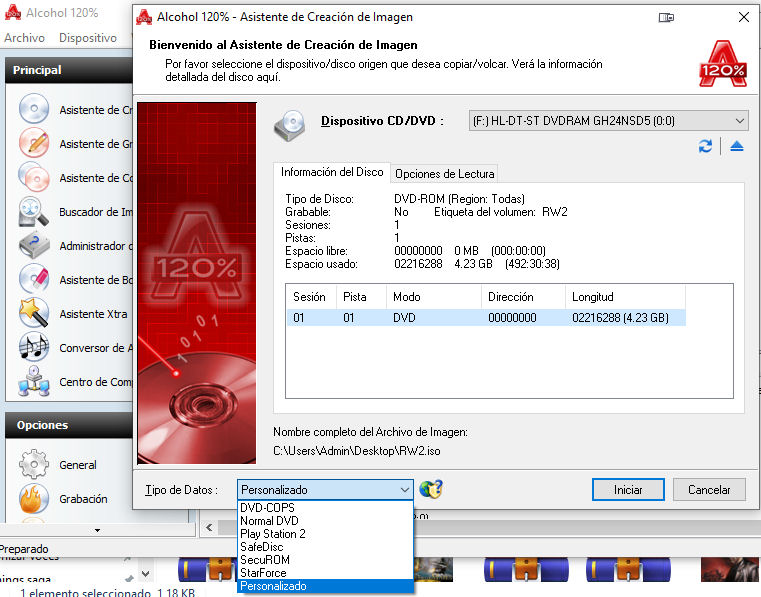Viewport: 761px width, 597px height.
Task: Click the Sesión column header
Action: (x=311, y=297)
